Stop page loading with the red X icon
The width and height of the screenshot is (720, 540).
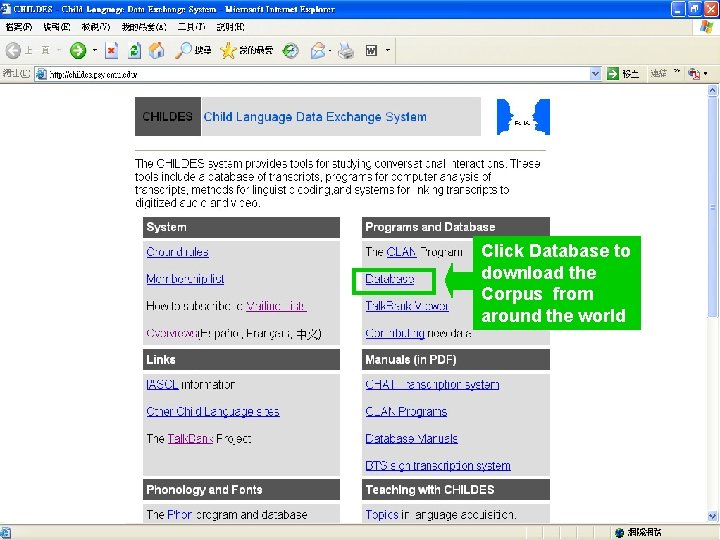111,50
